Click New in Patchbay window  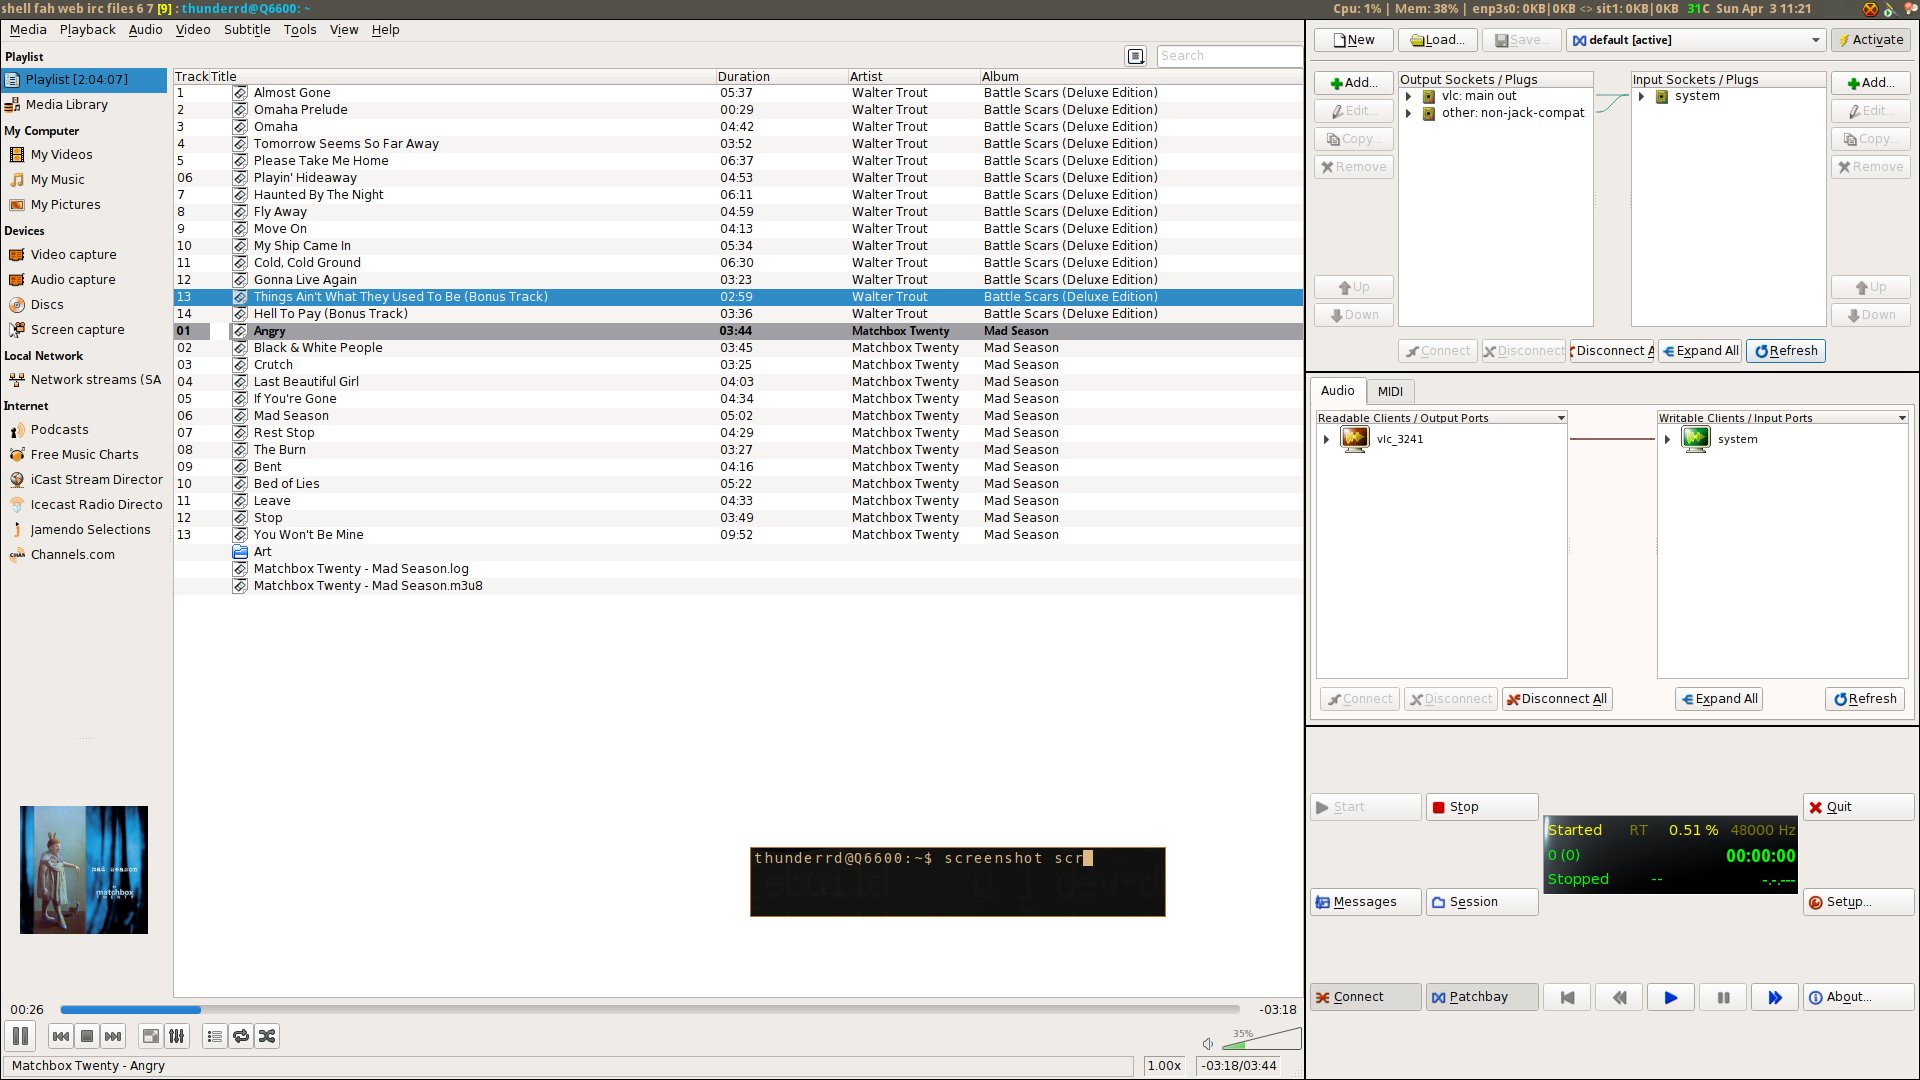tap(1354, 40)
